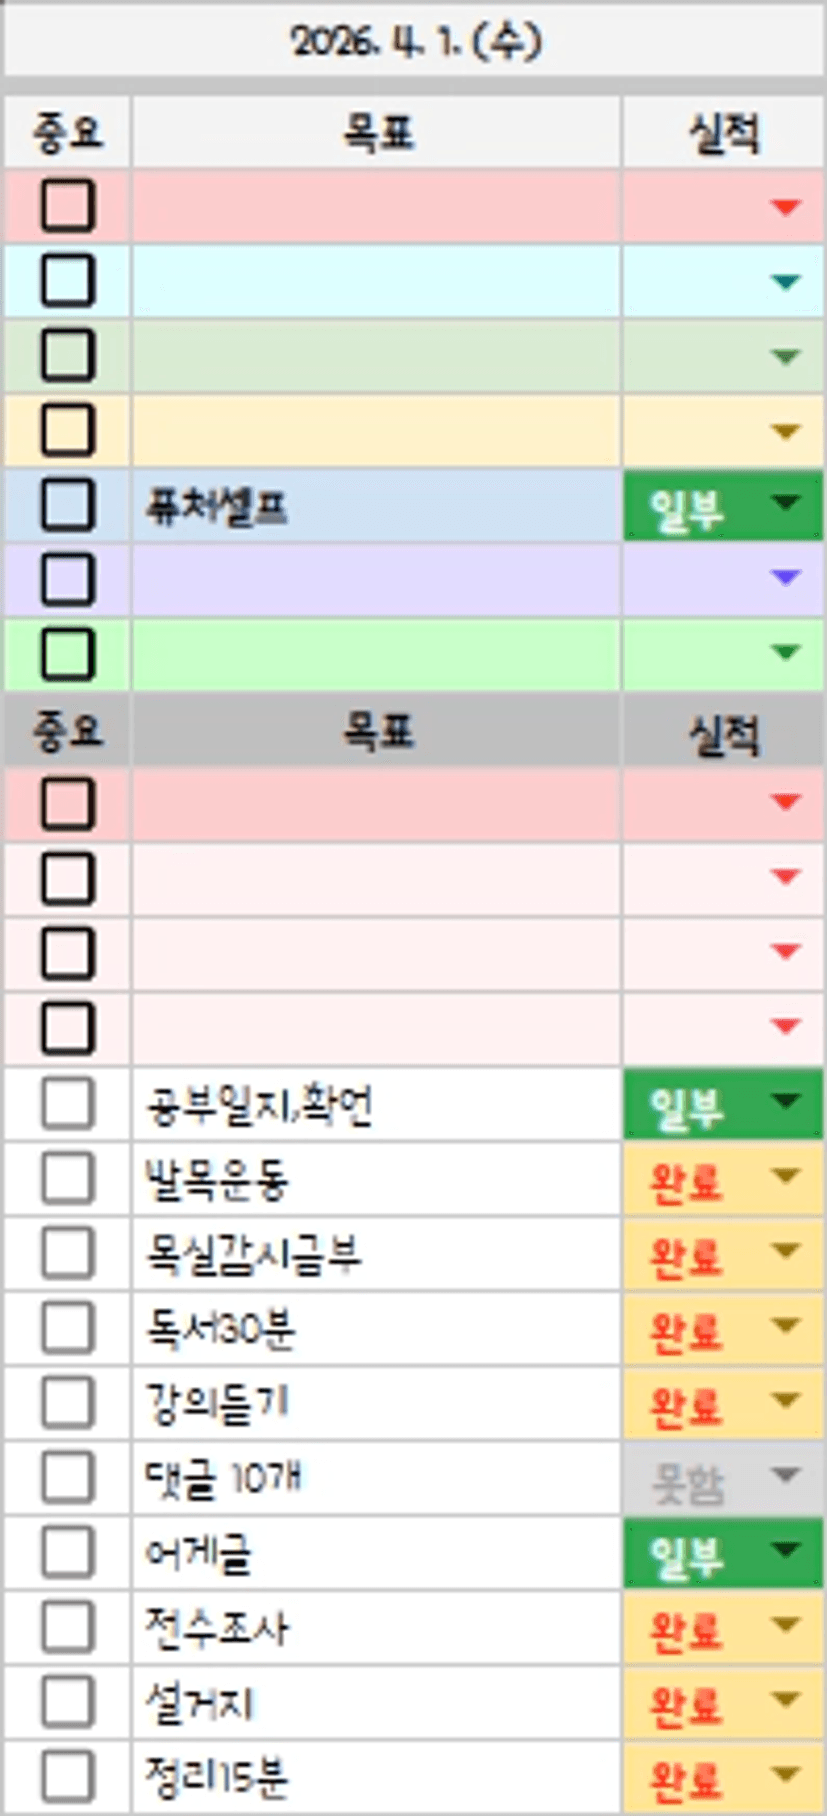
Task: Click the 2026. 4. 1. (수) date header
Action: tap(414, 43)
